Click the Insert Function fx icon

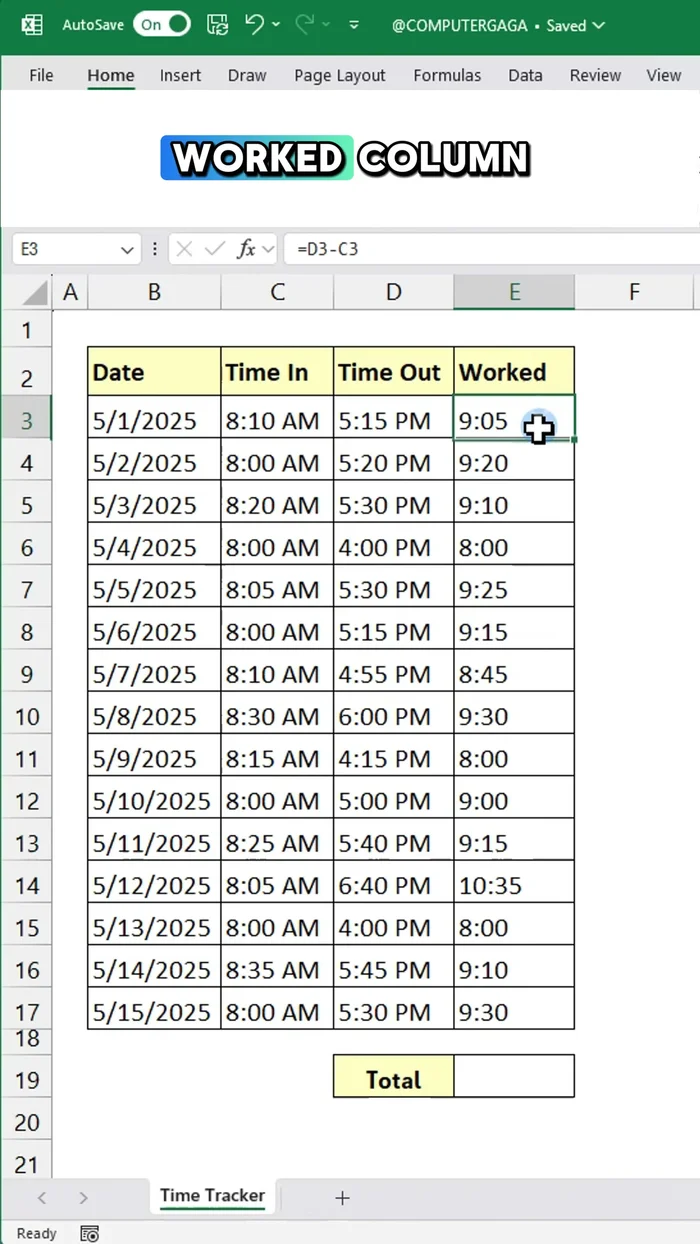pos(245,249)
